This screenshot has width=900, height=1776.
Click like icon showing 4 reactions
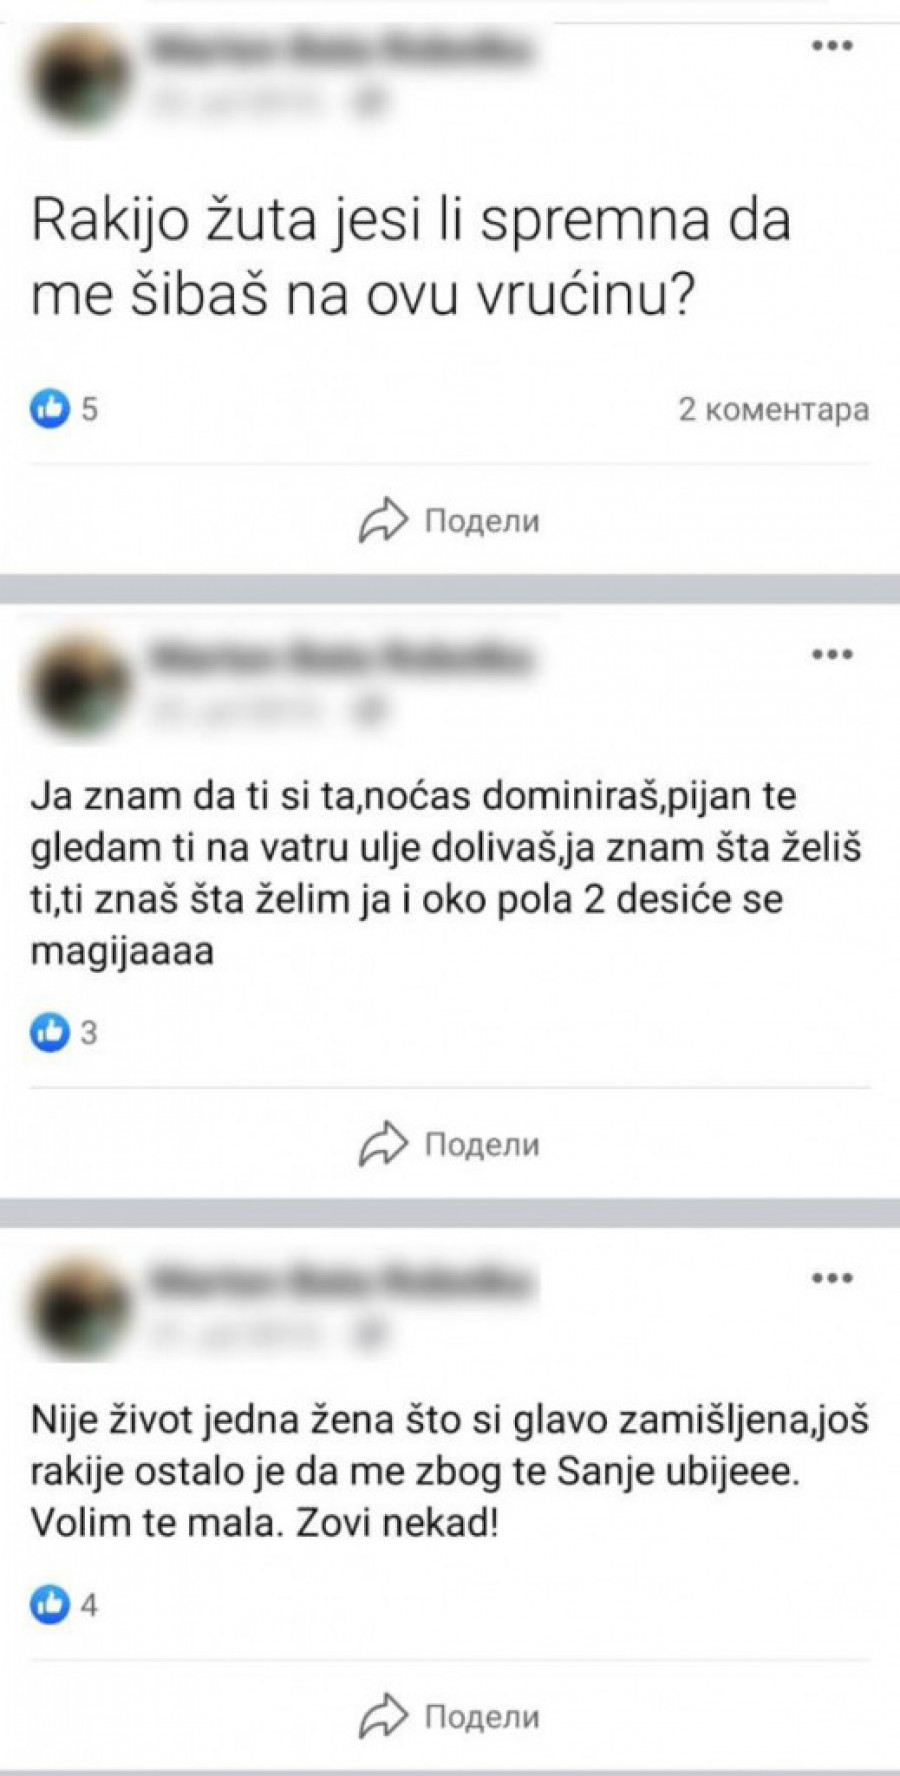[50, 1605]
